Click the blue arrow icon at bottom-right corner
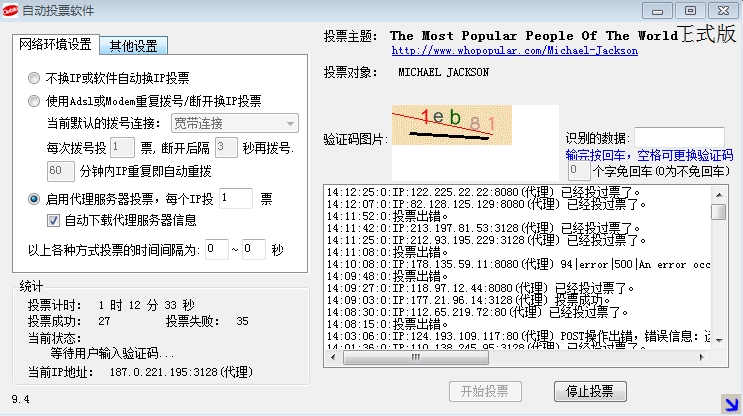 click(x=730, y=404)
